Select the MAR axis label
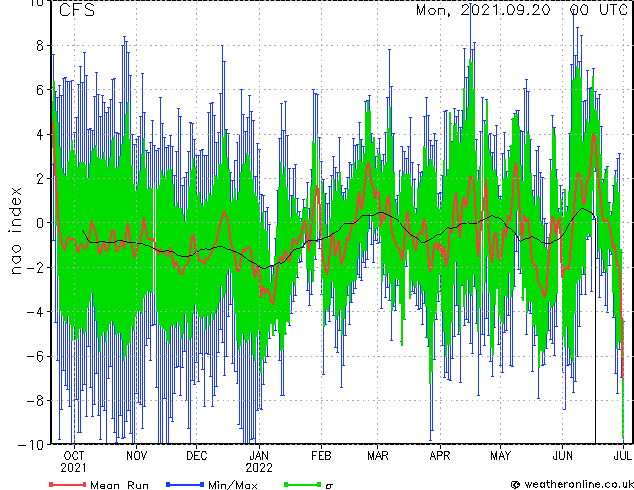 click(378, 456)
